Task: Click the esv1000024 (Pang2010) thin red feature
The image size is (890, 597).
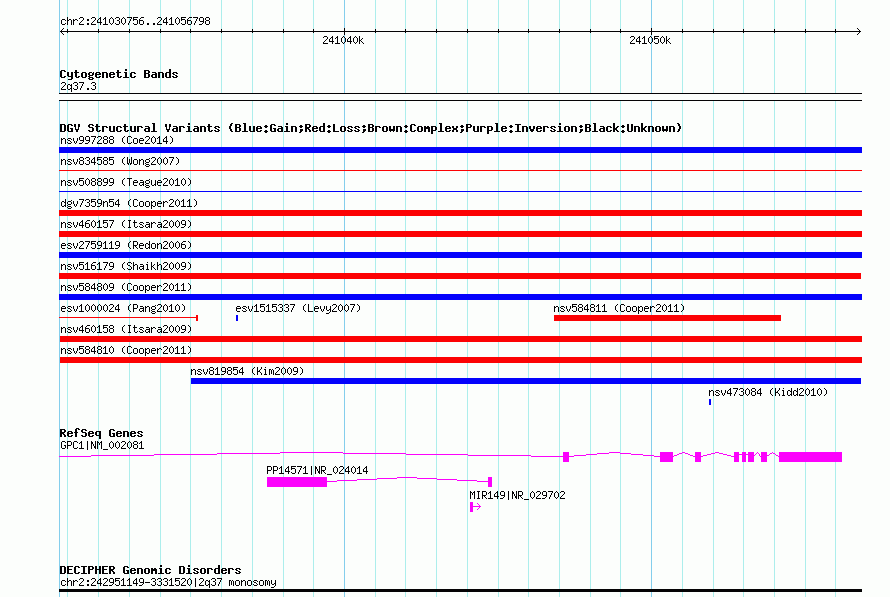Action: point(128,318)
